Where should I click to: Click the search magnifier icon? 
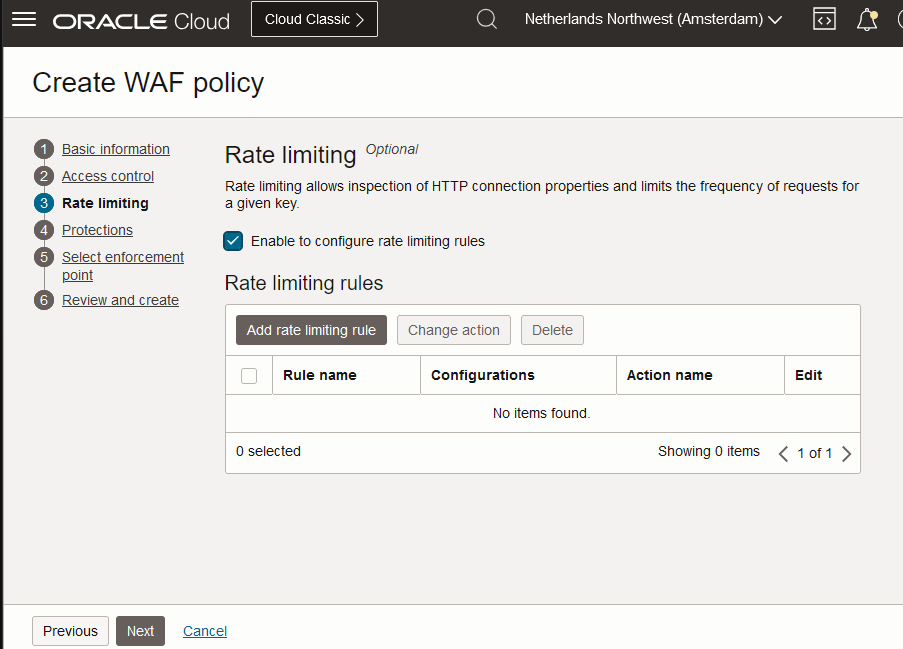tap(487, 20)
